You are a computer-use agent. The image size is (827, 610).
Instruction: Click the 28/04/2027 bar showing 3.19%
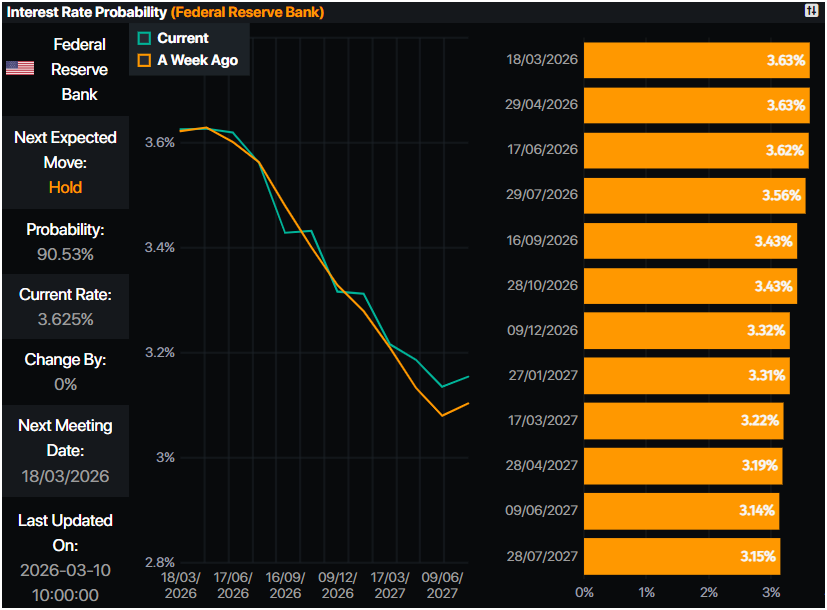pos(683,465)
